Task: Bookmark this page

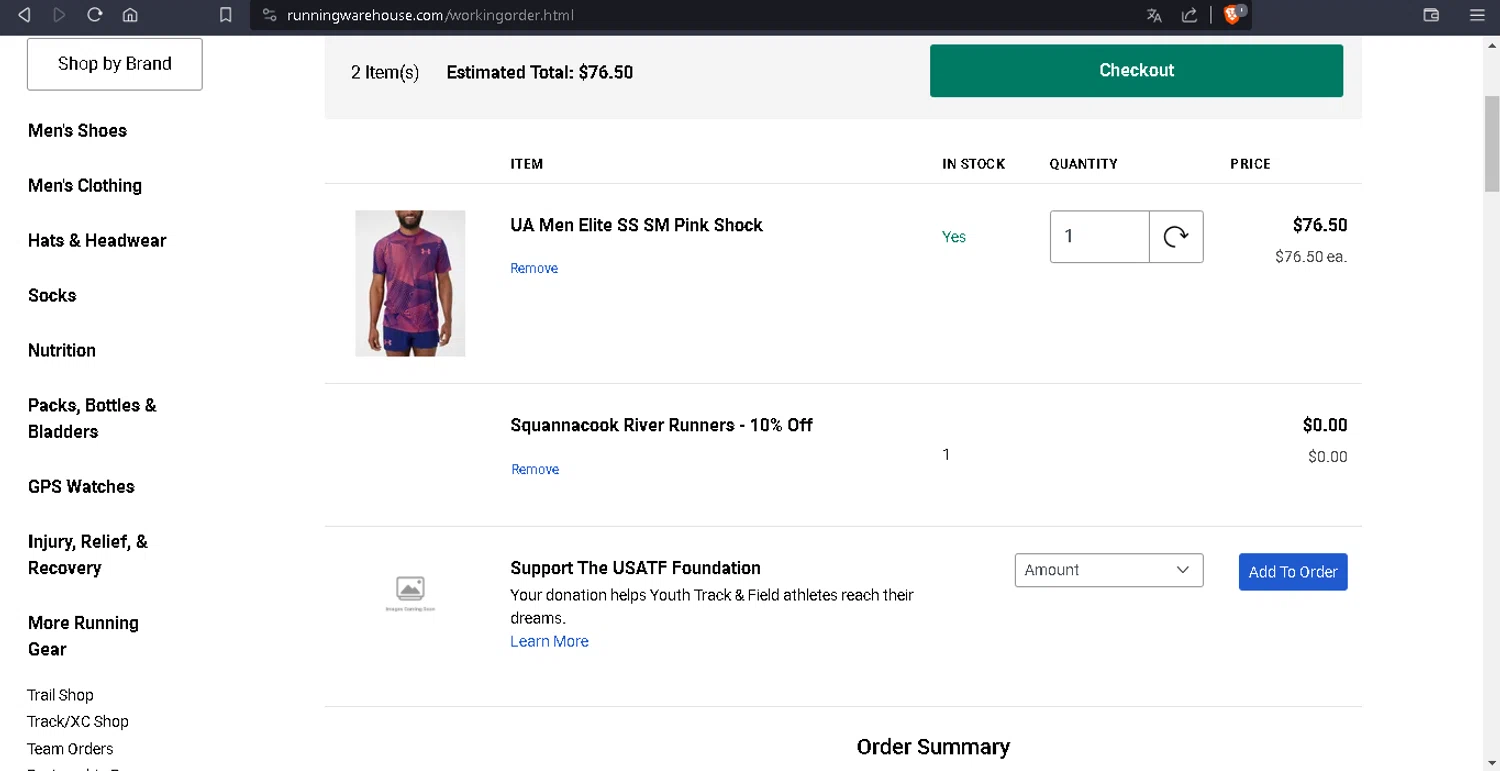Action: [226, 15]
